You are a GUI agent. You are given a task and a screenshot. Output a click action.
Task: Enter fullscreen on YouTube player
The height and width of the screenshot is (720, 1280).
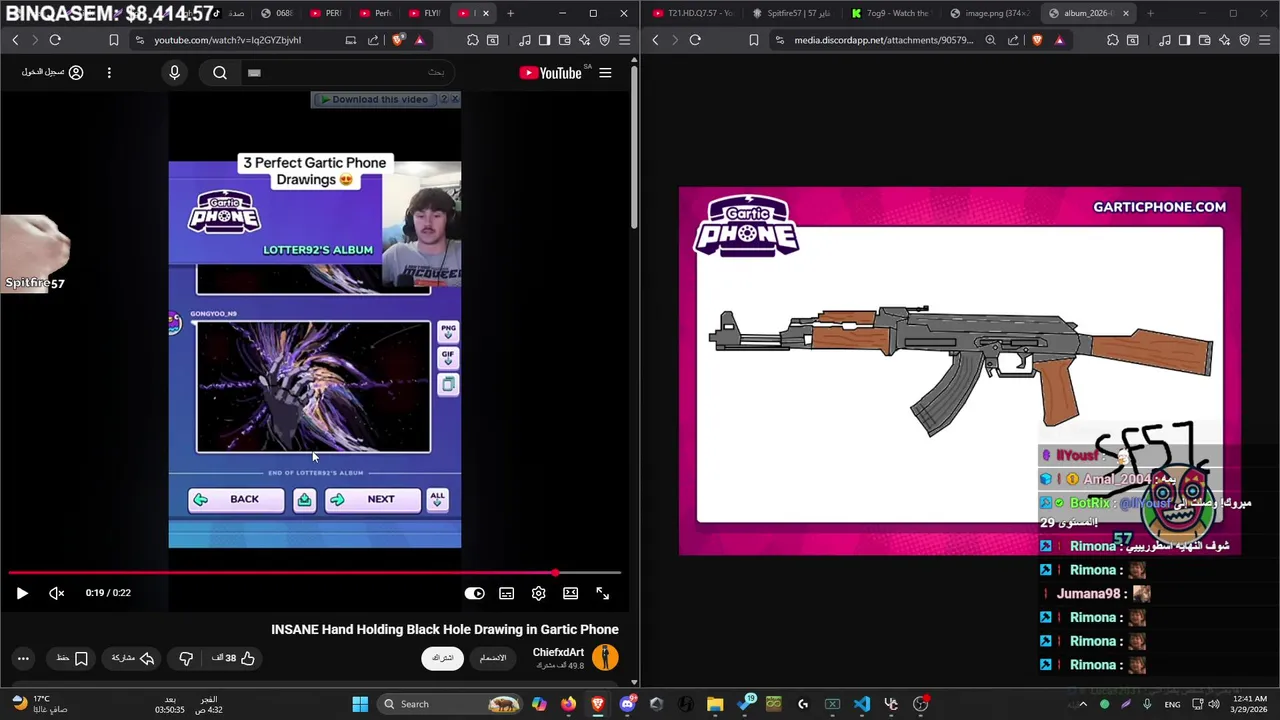[x=603, y=593]
